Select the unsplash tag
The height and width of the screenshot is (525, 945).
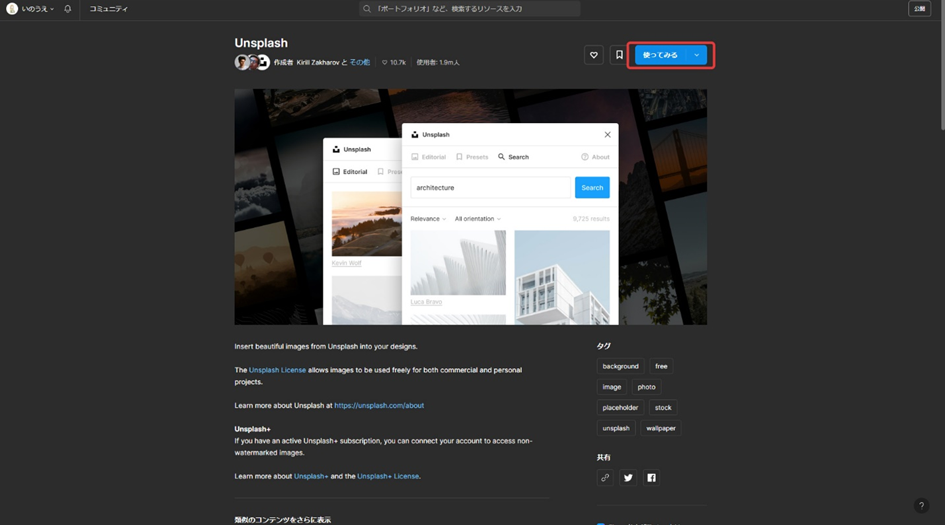pos(616,428)
